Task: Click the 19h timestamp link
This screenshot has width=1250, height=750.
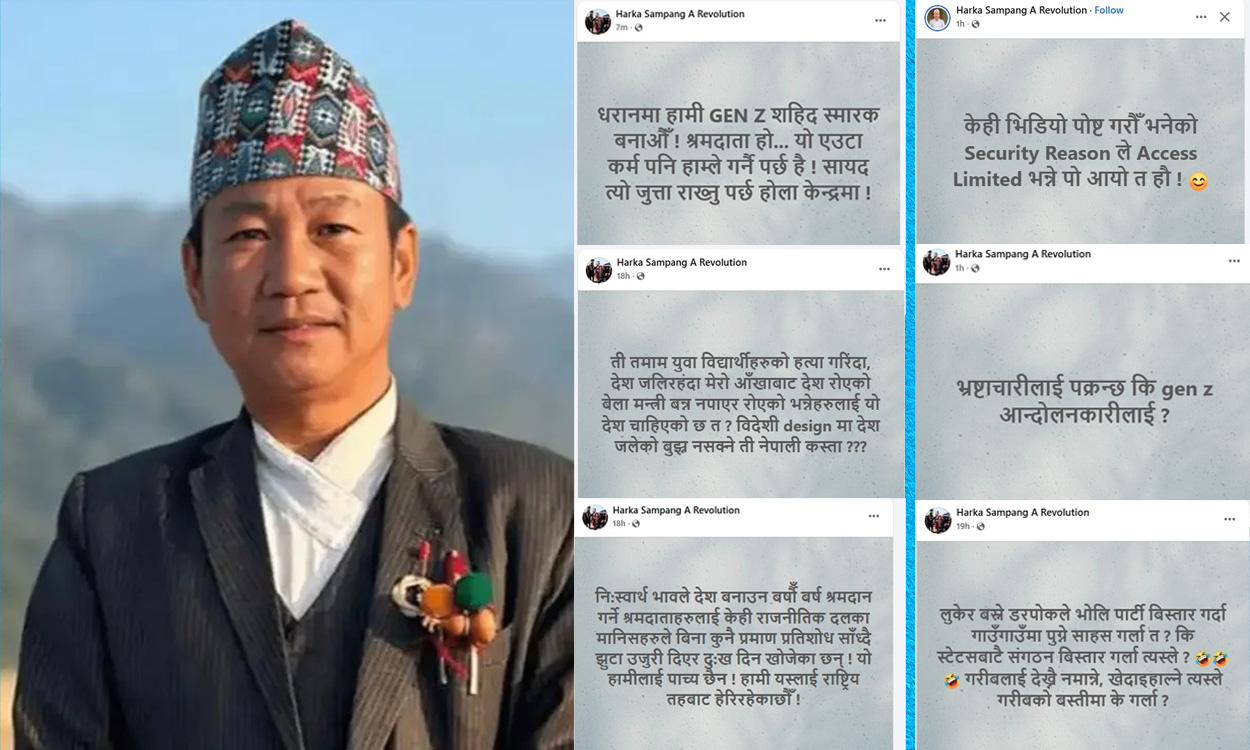Action: point(963,525)
